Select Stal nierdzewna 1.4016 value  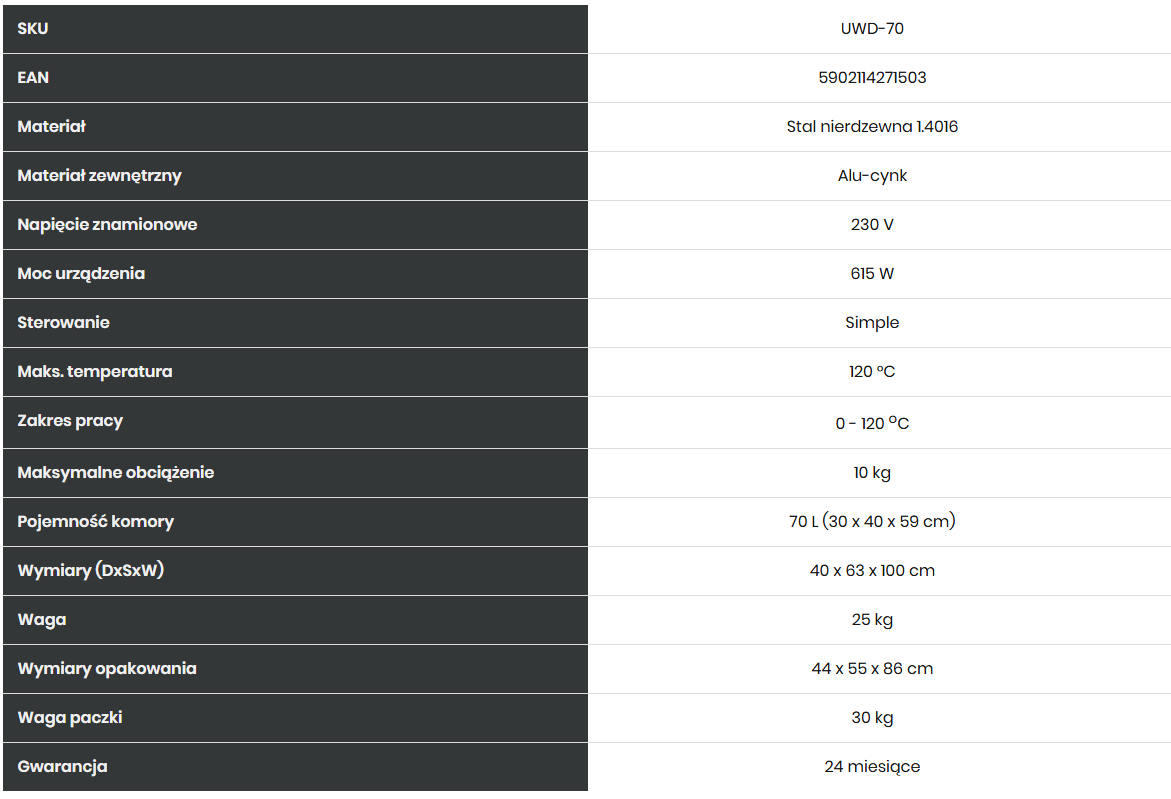pyautogui.click(x=872, y=127)
